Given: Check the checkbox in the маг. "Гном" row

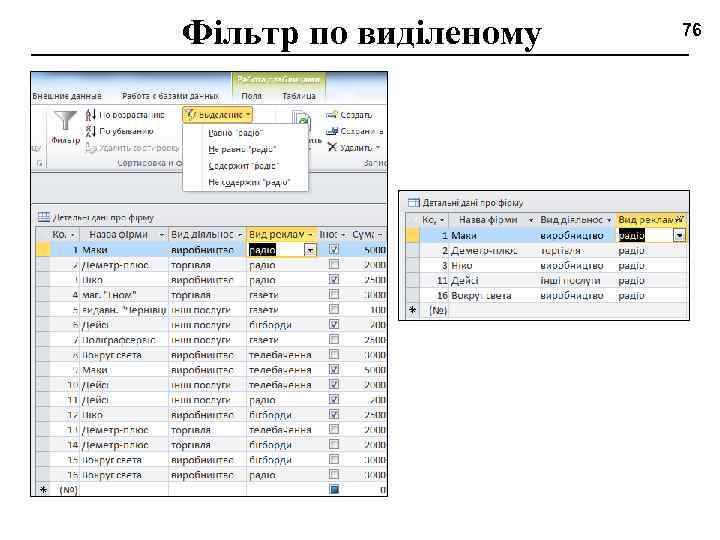Looking at the screenshot, I should 334,294.
